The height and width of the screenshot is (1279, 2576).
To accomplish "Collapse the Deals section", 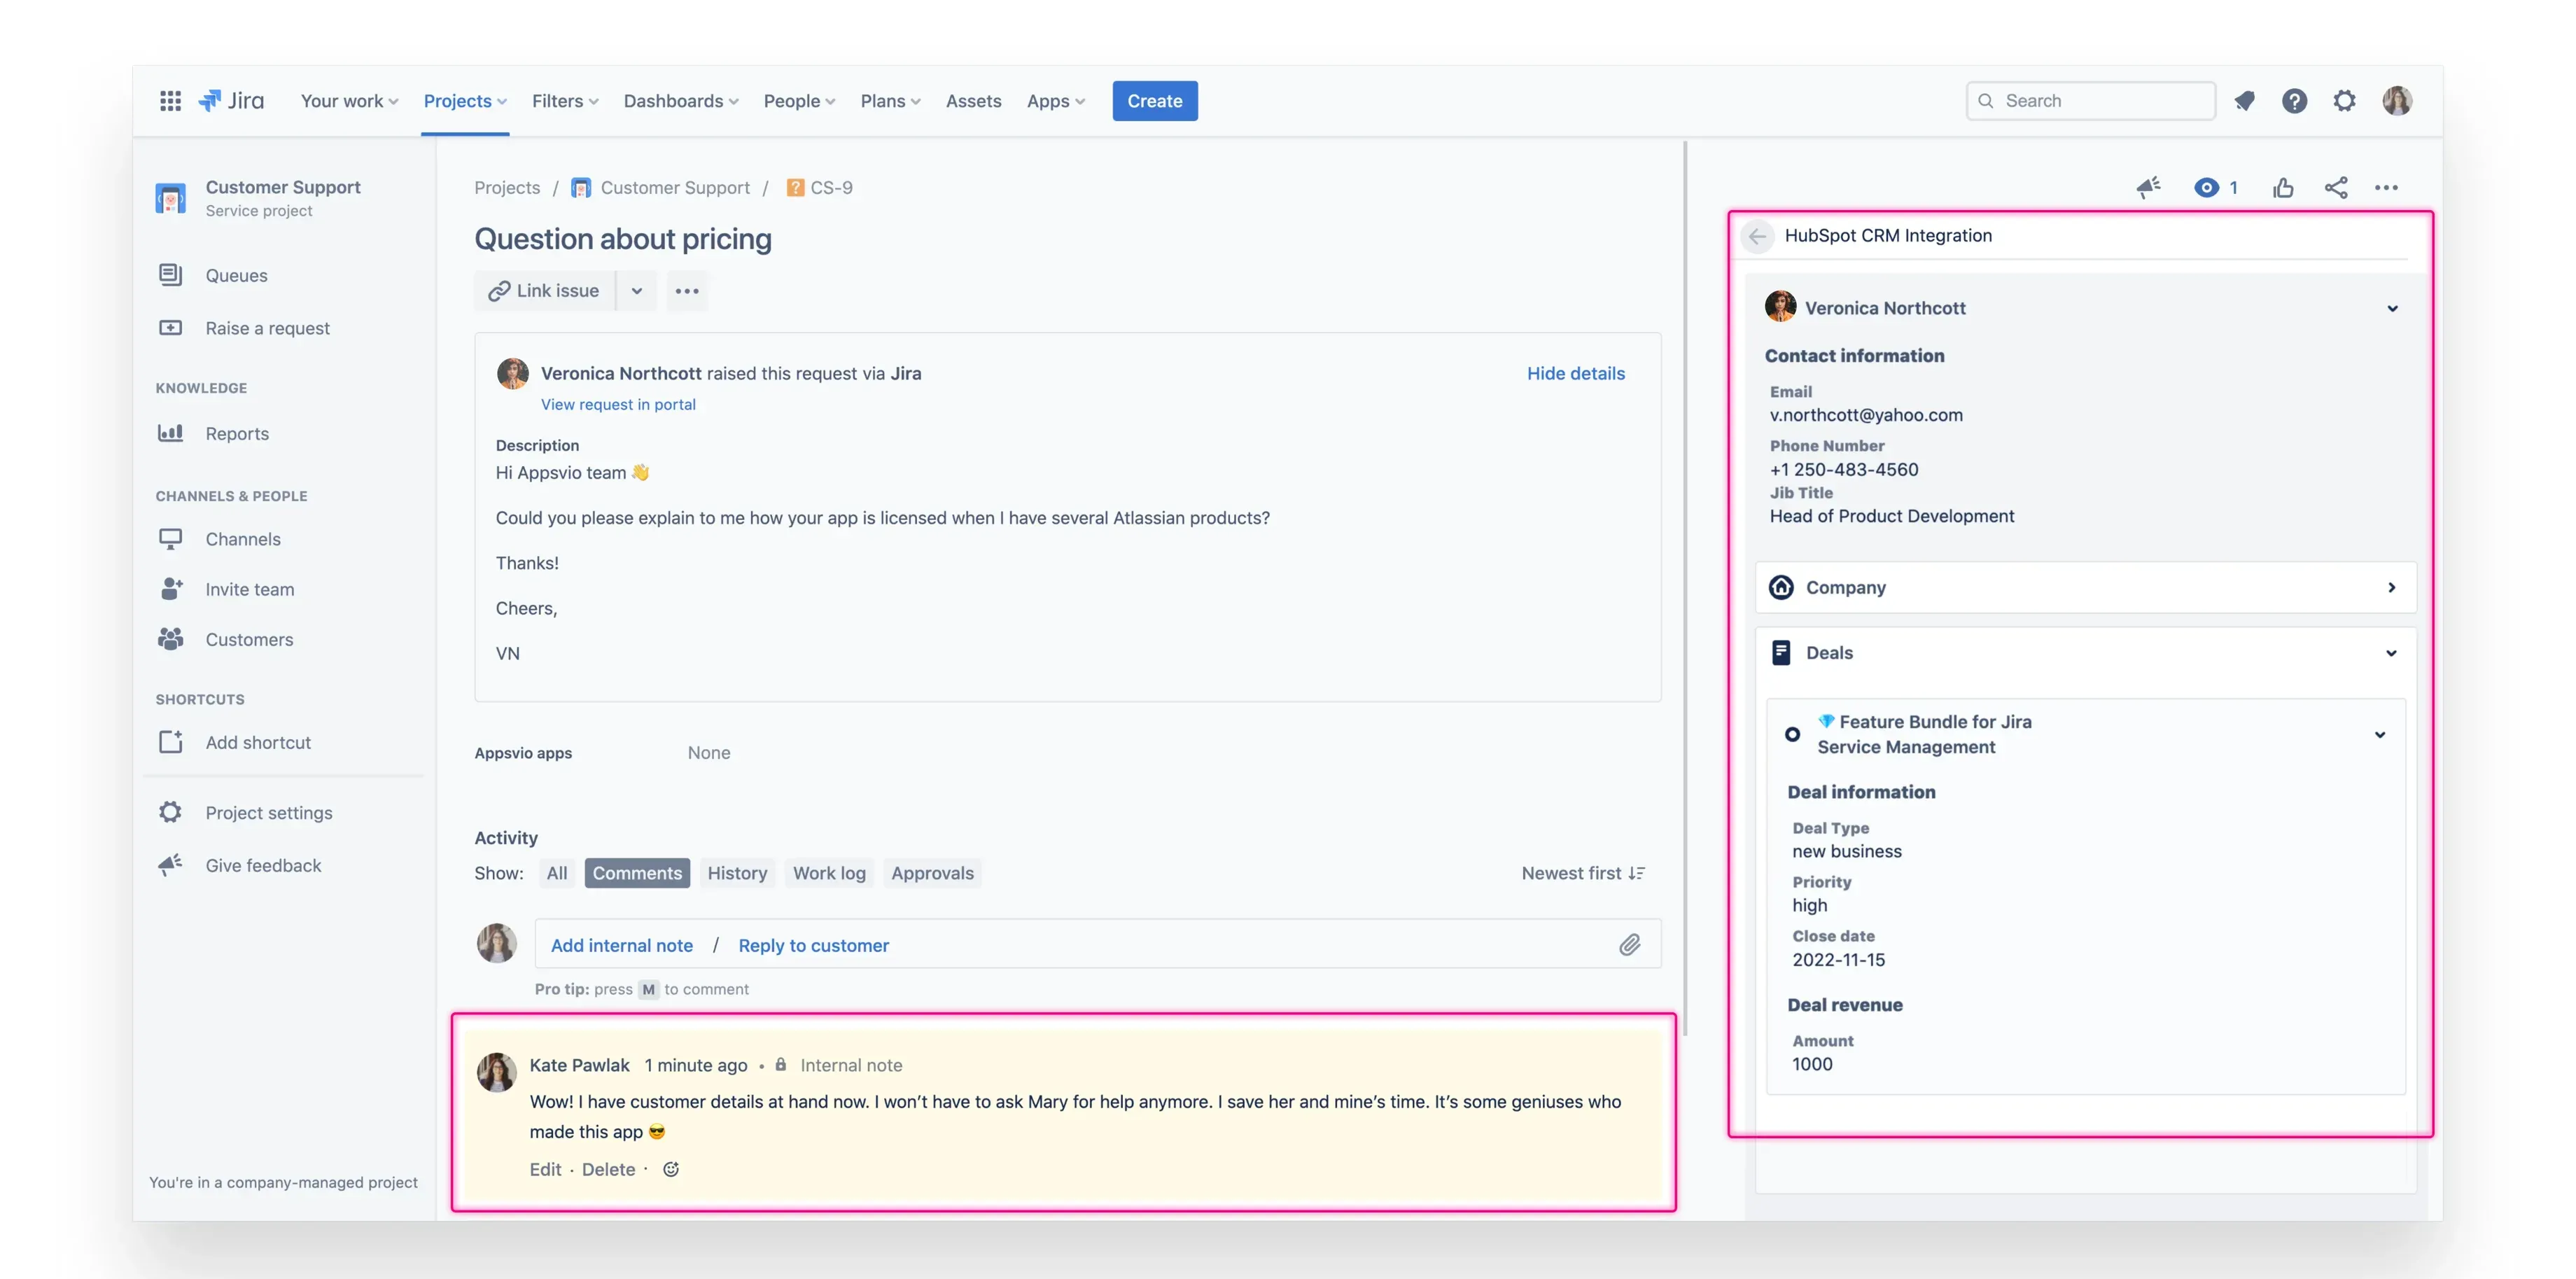I will coord(2390,653).
